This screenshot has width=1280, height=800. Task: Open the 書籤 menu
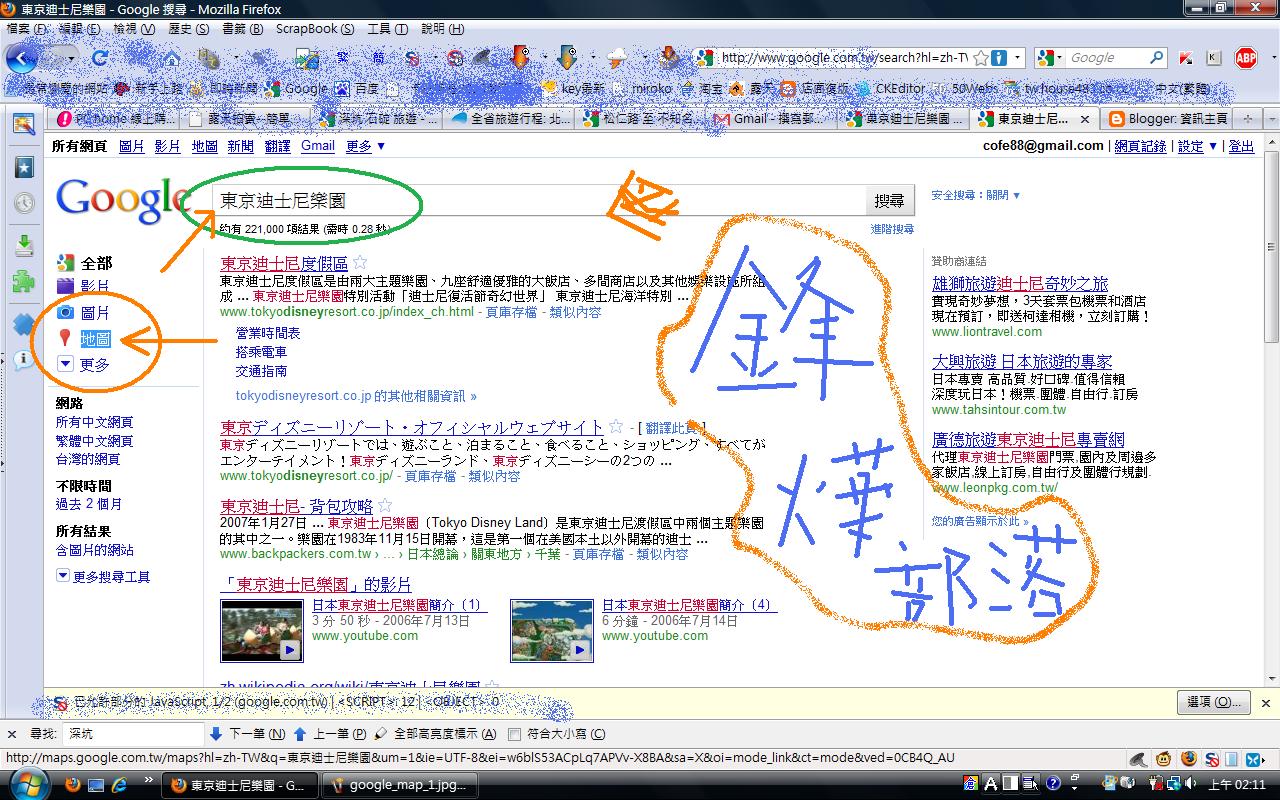click(x=242, y=29)
